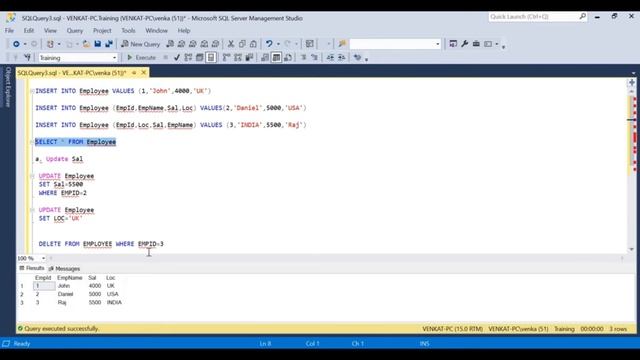This screenshot has width=640, height=360.
Task: Switch output to Results to Text
Action: tap(265, 58)
